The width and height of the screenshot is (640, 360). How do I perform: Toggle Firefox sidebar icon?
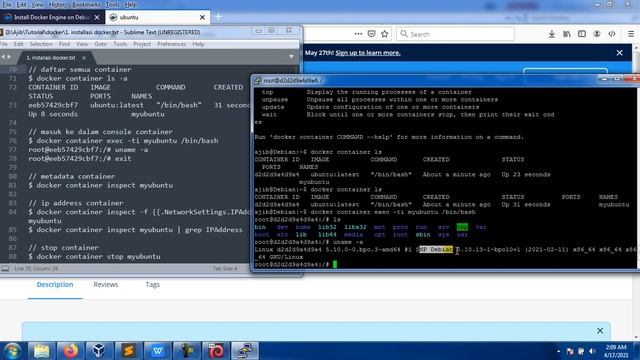point(582,34)
